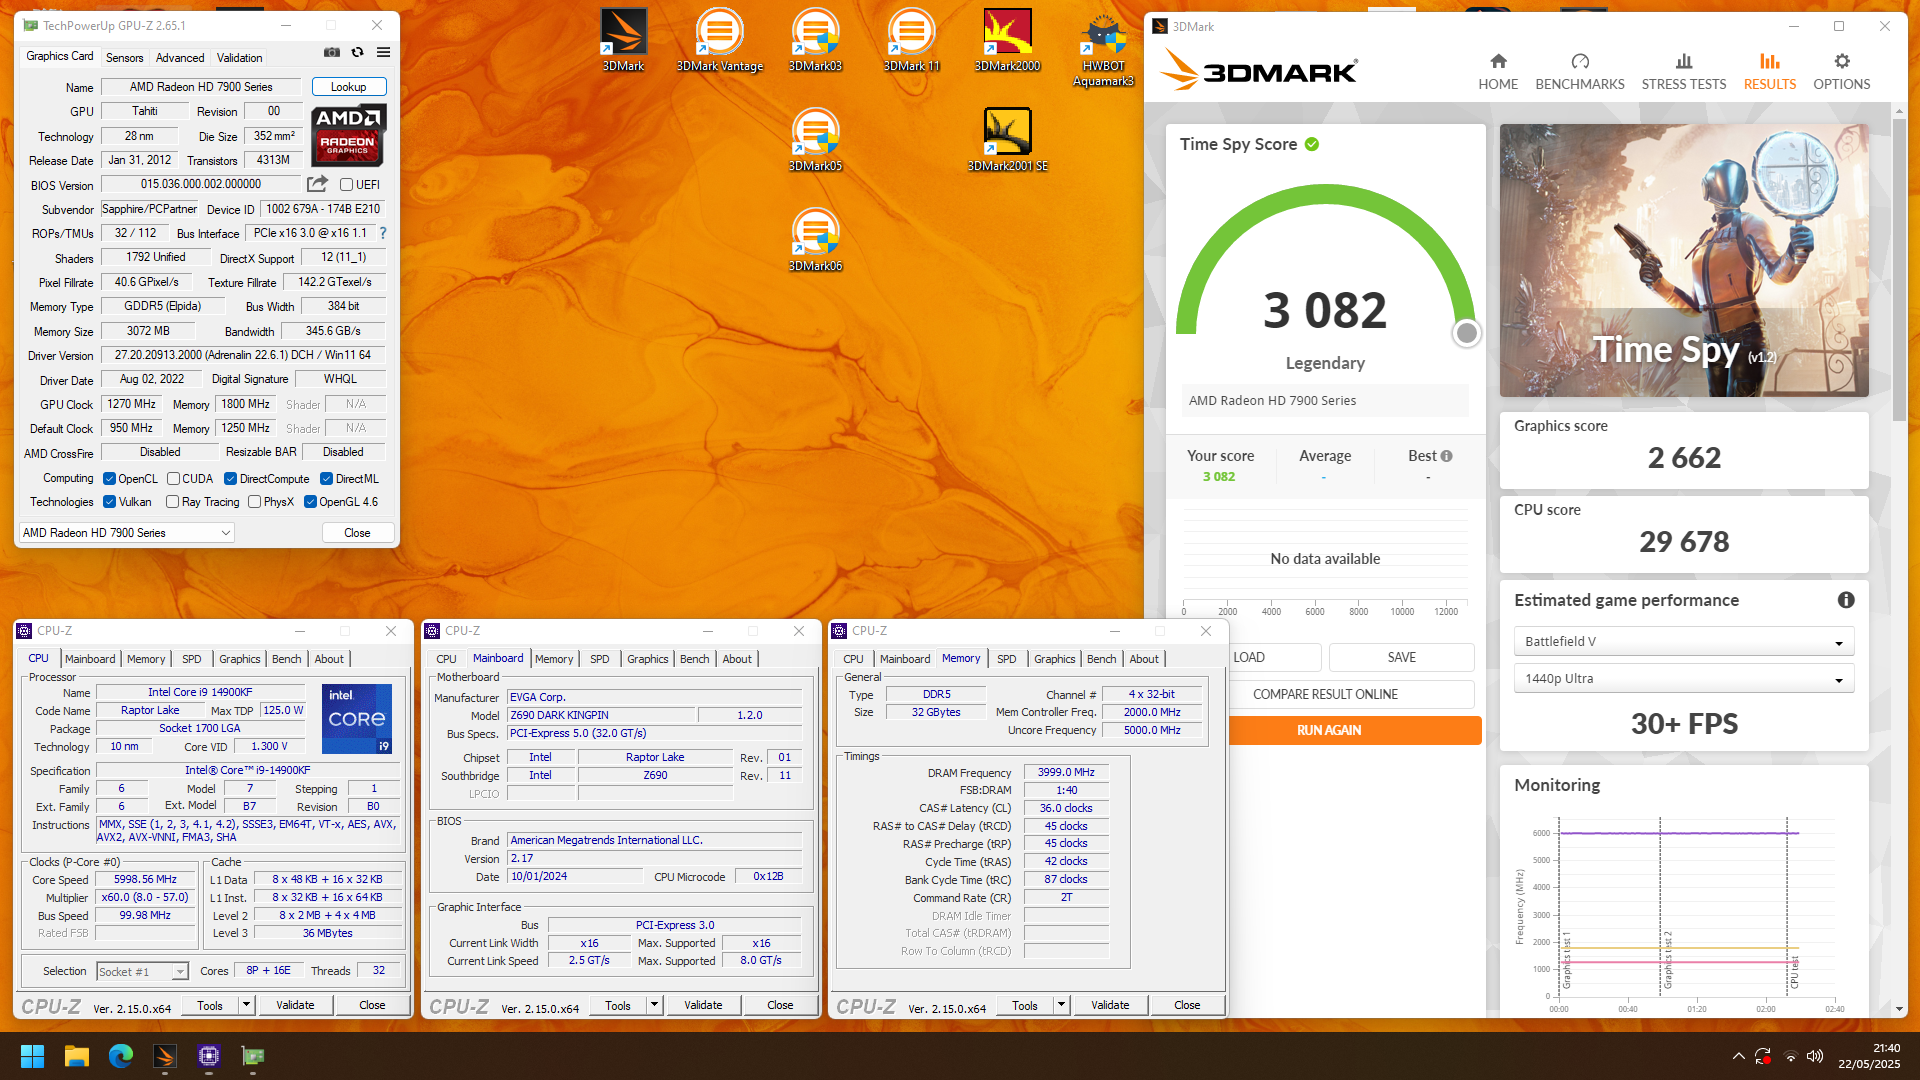Switch to GPU-Z Sensors tab

pyautogui.click(x=125, y=58)
